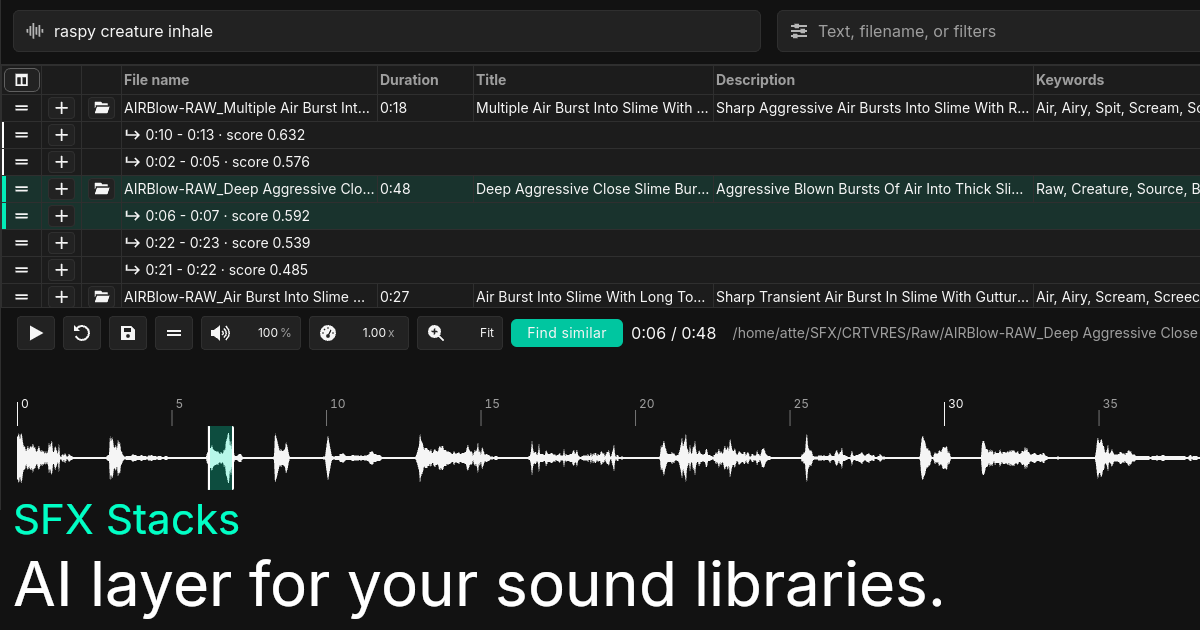Click the drag handle on the 0:22 - 0:23 segment row

(22, 243)
